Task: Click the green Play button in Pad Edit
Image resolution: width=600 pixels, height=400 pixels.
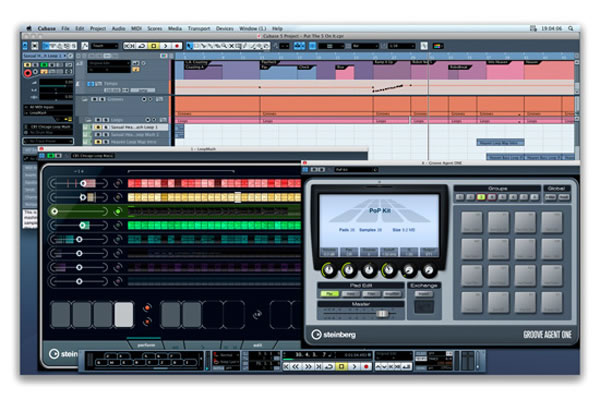Action: pyautogui.click(x=329, y=294)
